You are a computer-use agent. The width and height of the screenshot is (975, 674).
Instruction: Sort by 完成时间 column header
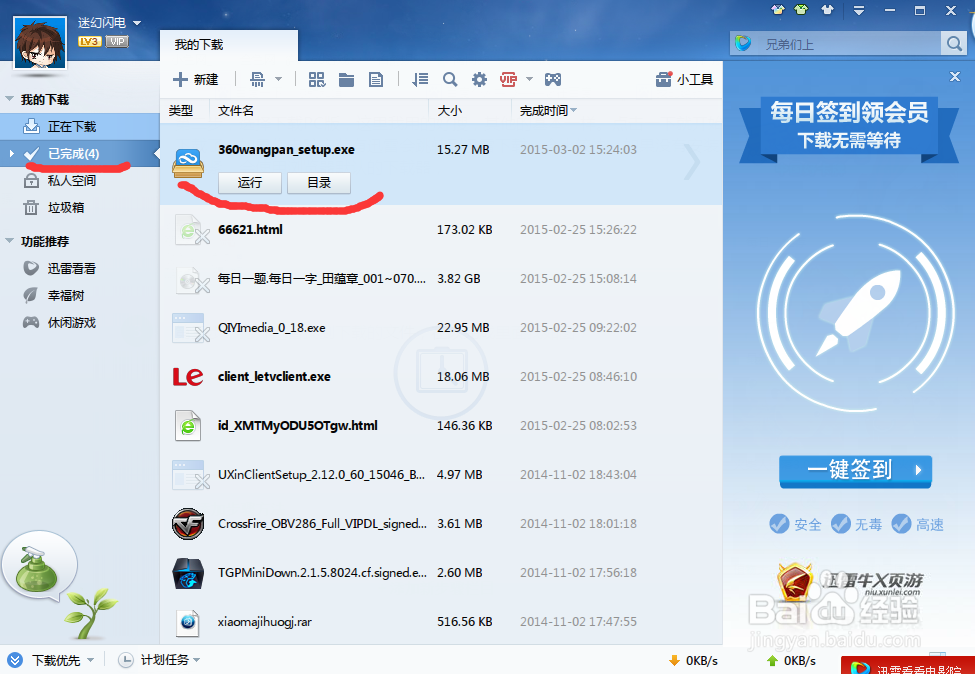tap(548, 111)
